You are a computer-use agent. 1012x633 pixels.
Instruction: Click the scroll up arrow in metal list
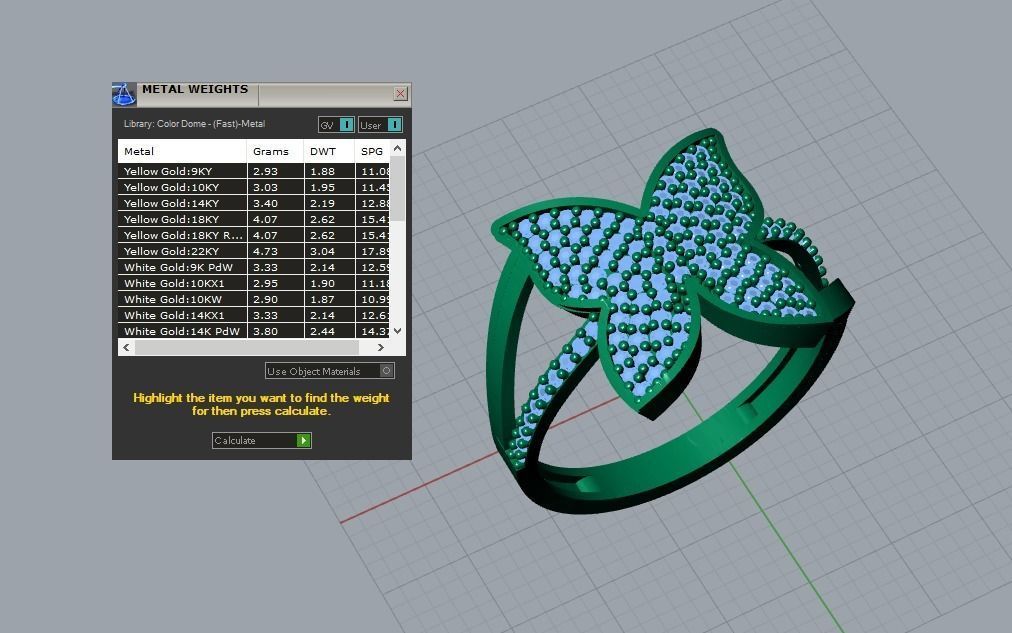(x=398, y=148)
